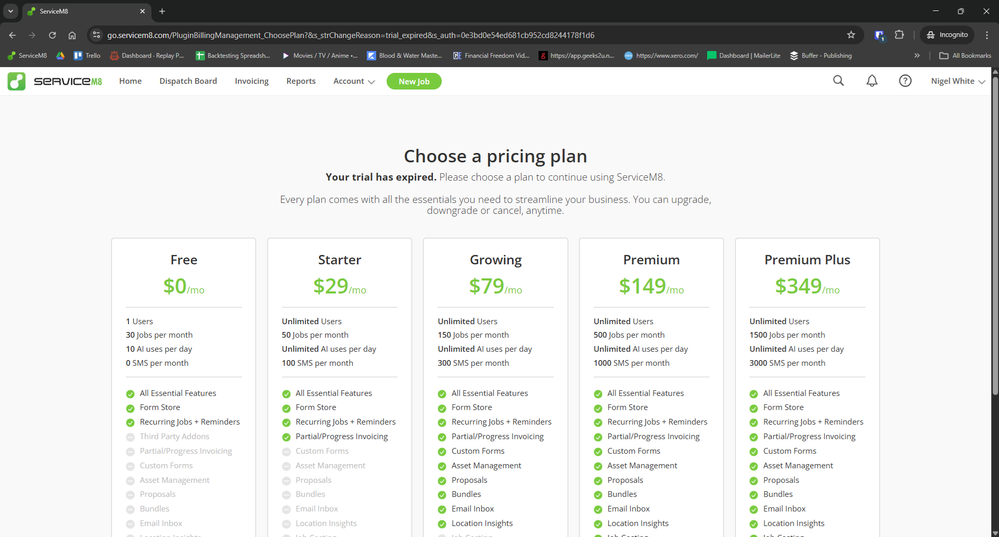Select the Premium Plus plan title
The height and width of the screenshot is (537, 999).
tap(807, 260)
